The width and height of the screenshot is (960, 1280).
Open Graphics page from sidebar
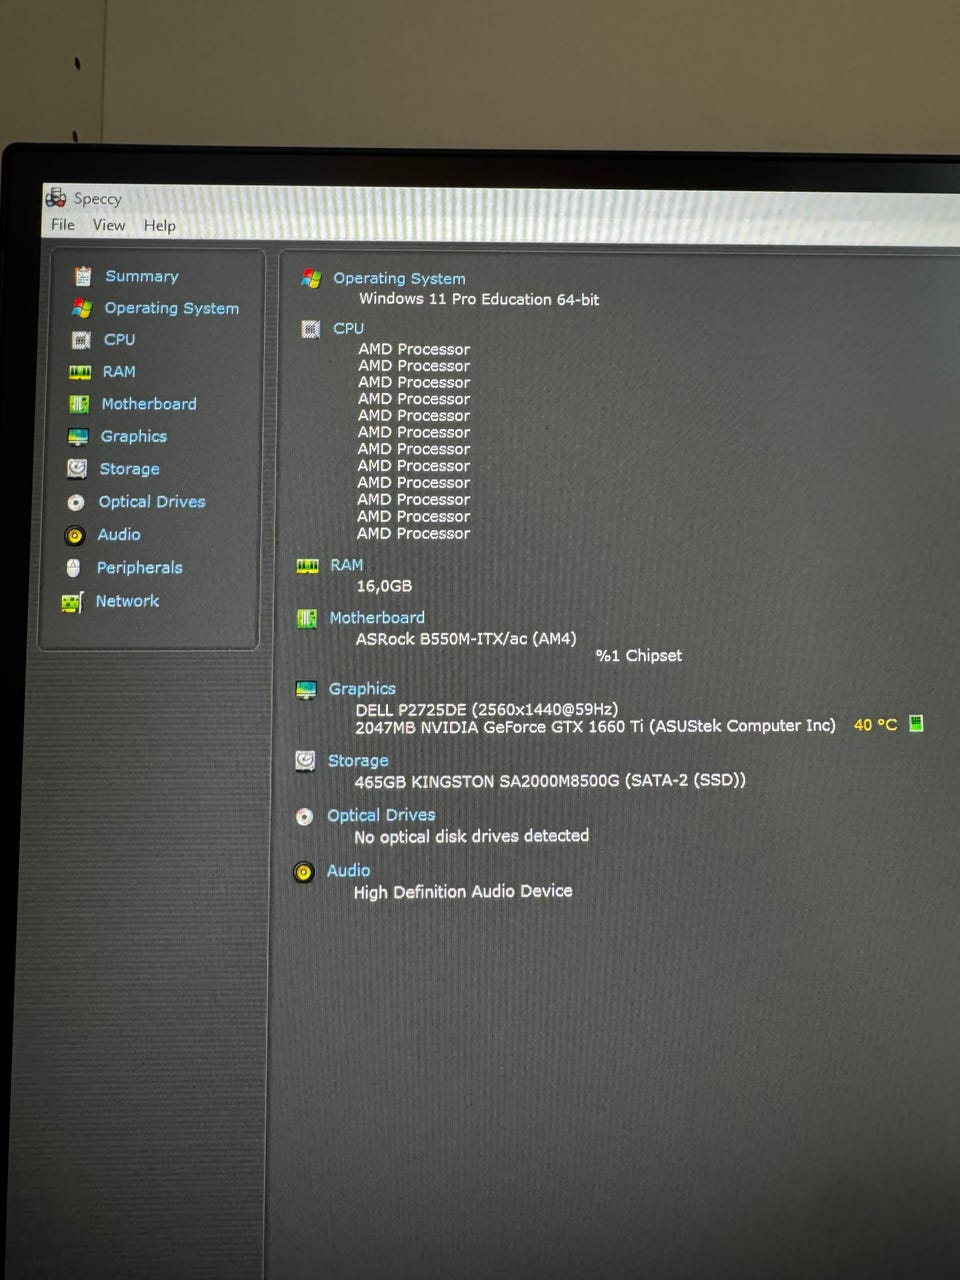click(134, 437)
